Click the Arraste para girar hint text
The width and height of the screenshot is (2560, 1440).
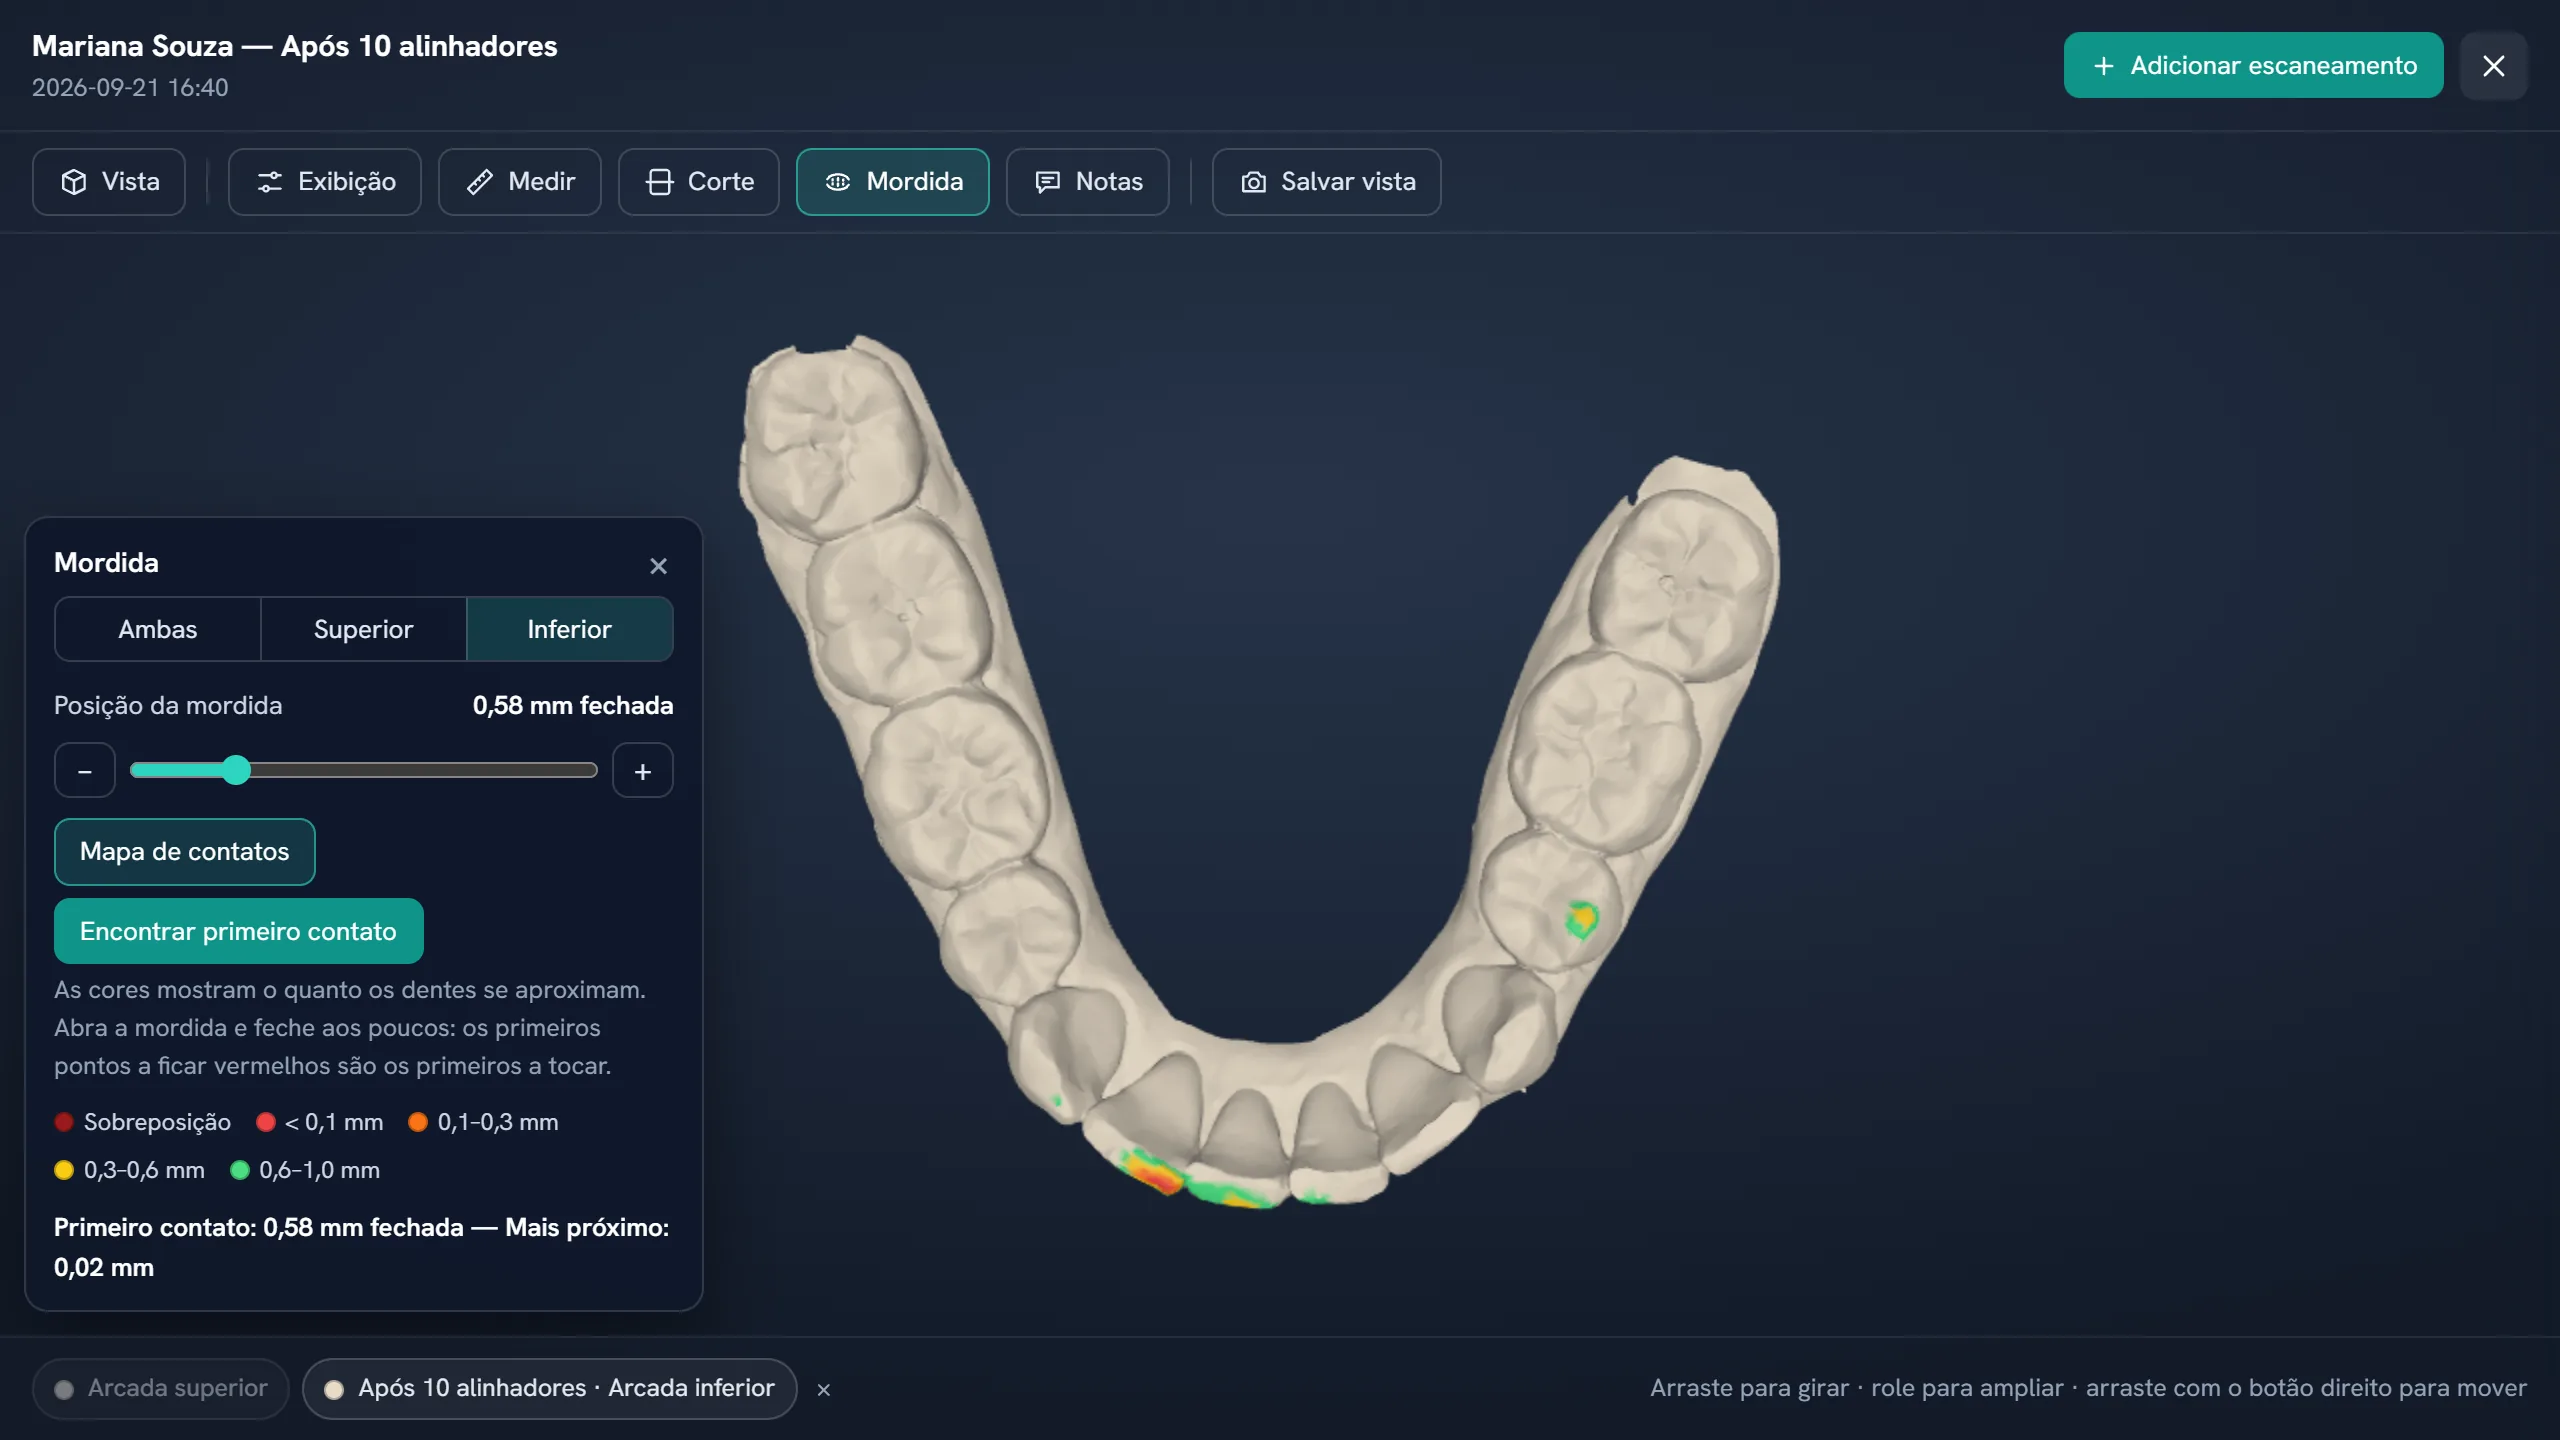click(x=2088, y=1388)
